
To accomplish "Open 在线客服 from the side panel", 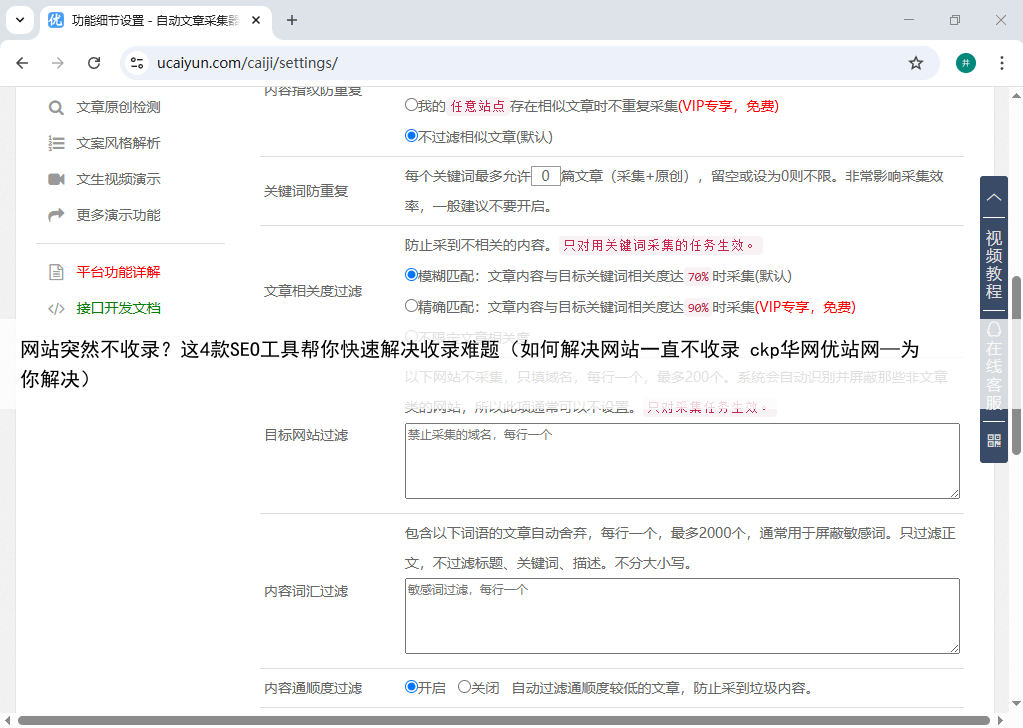I will tap(993, 370).
